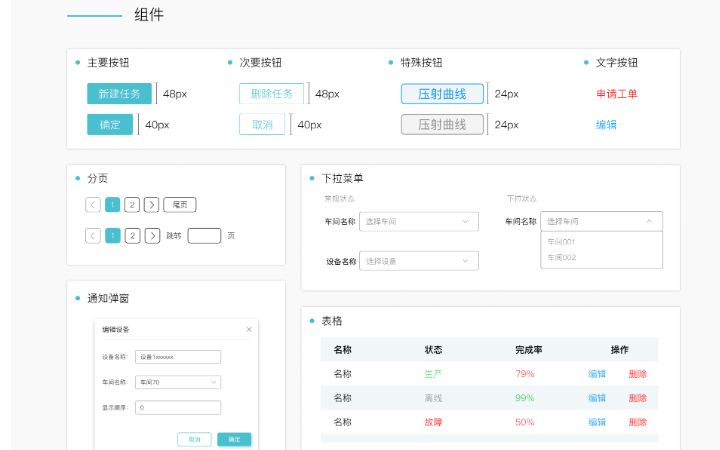Click the 操作 table column header
Screen dimensions: 720x450
(619, 349)
